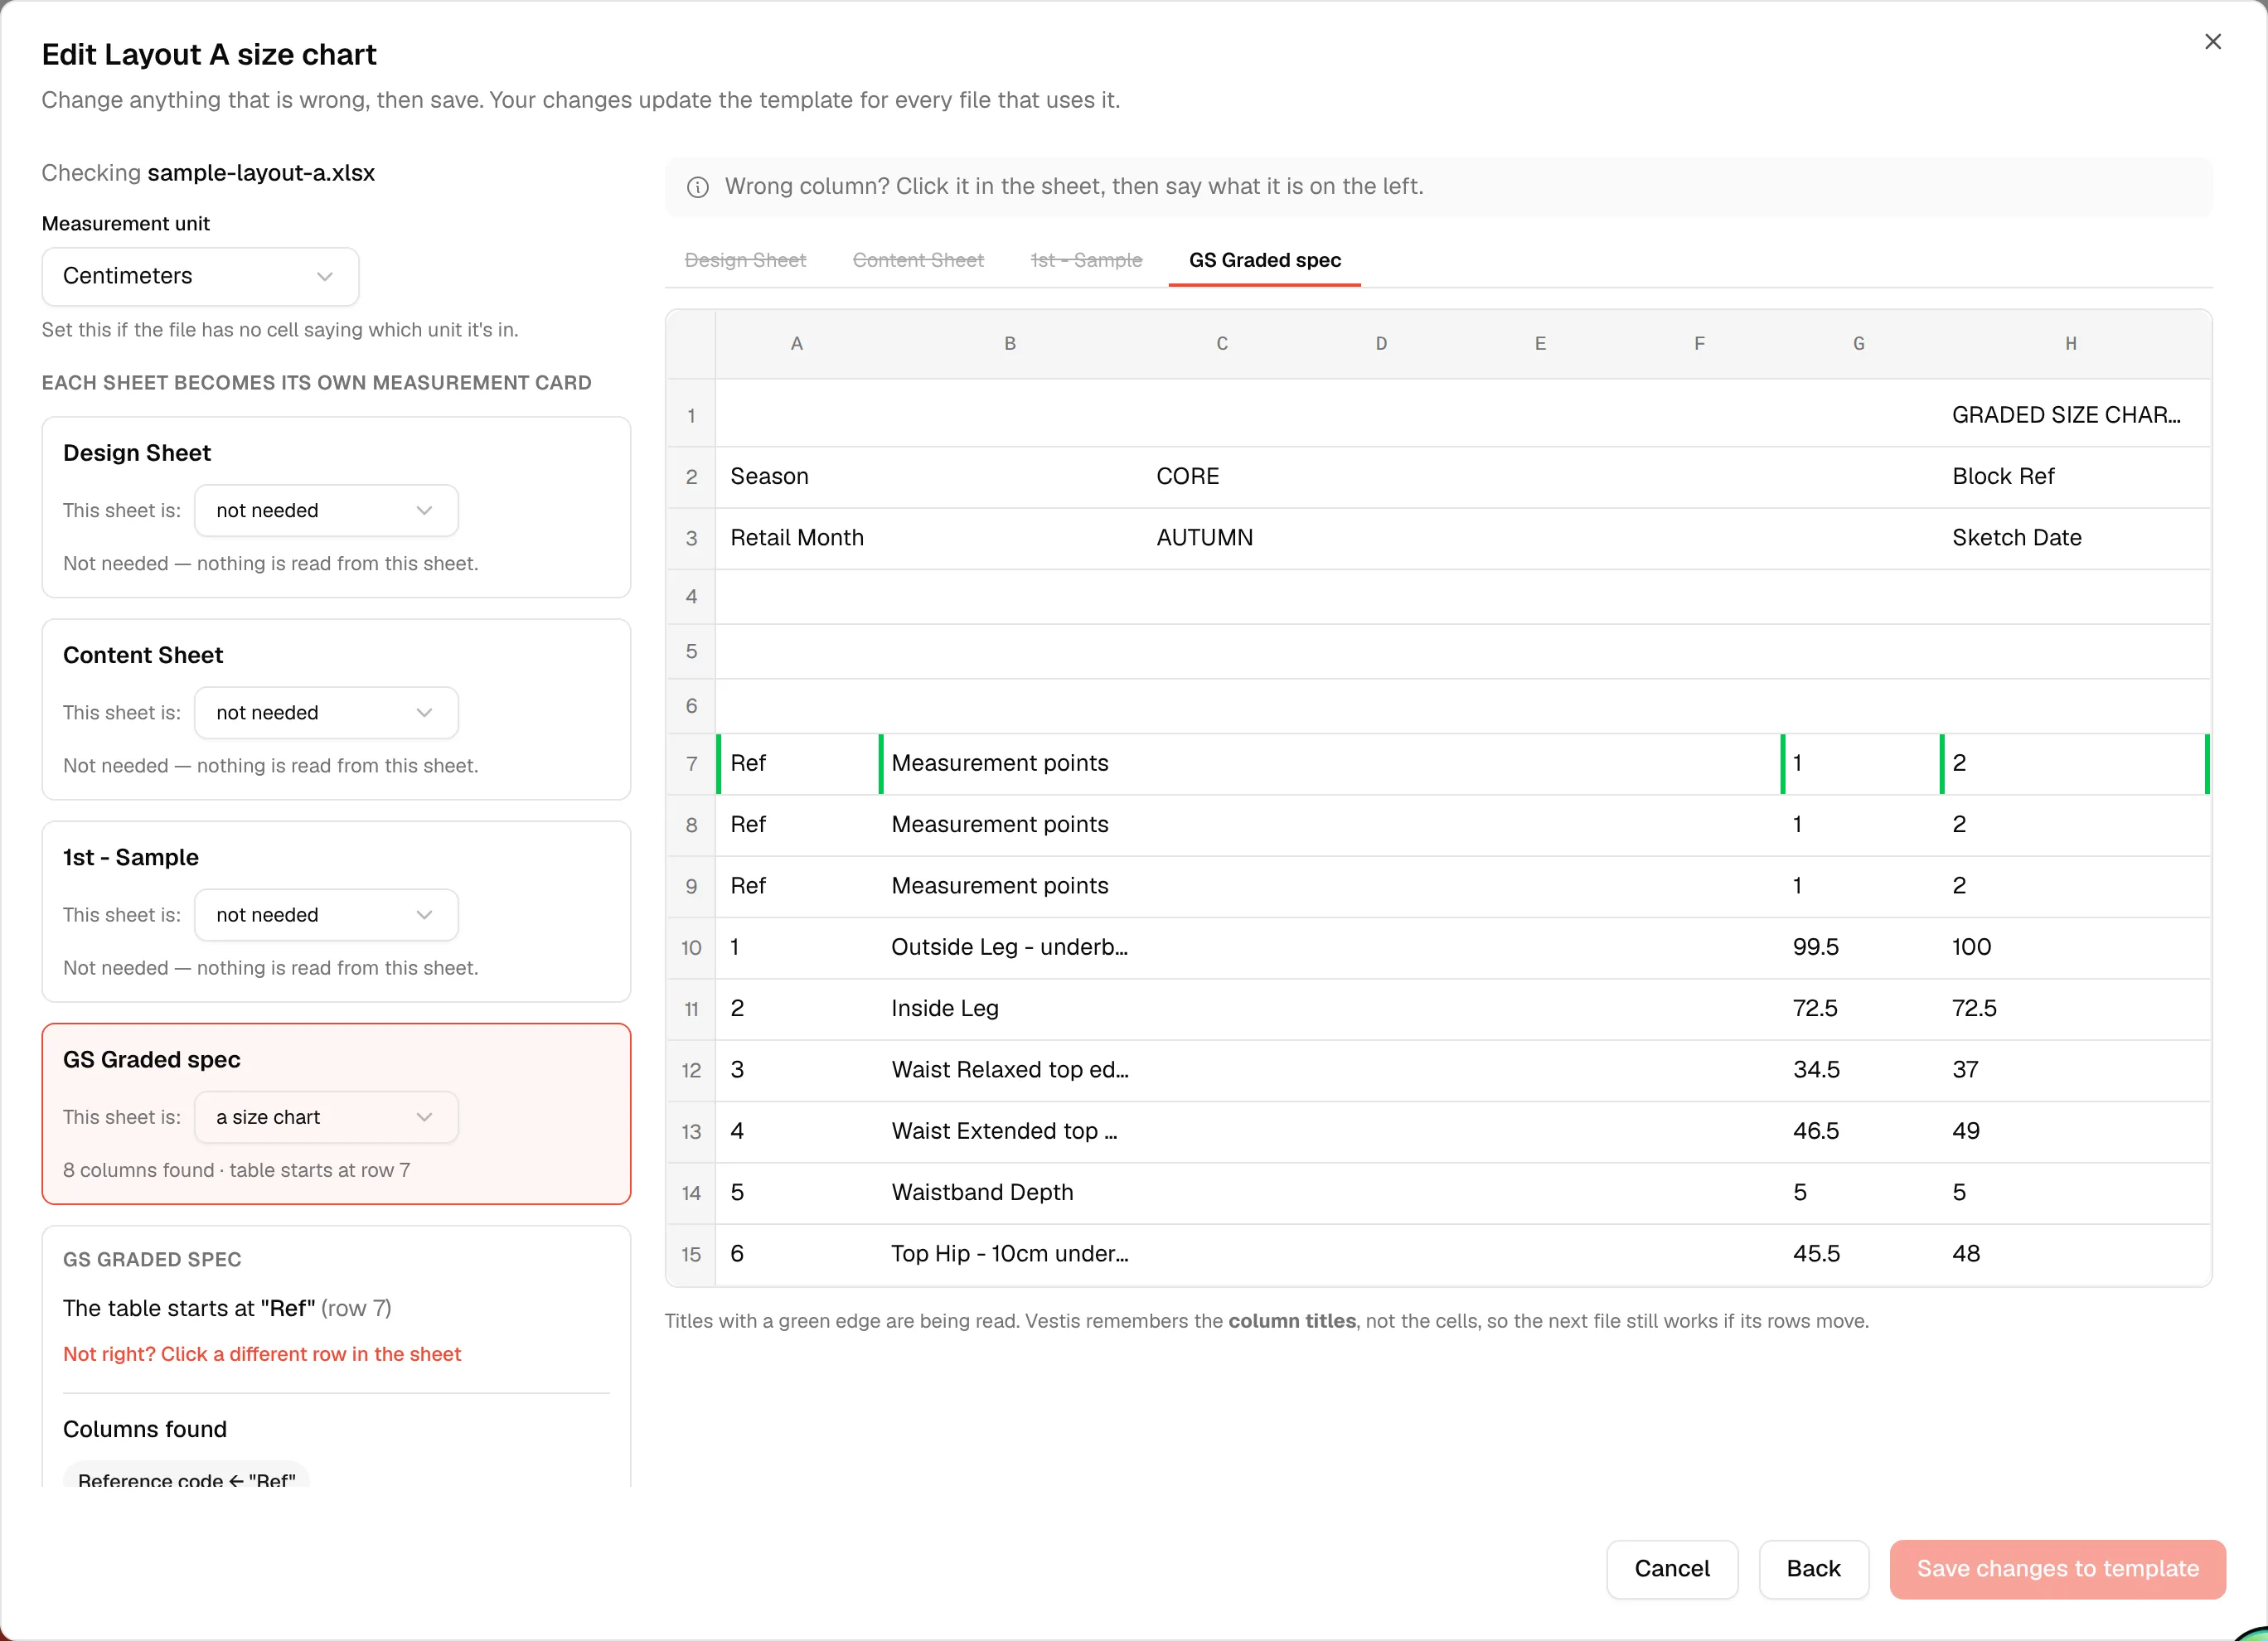Image resolution: width=2268 pixels, height=1641 pixels.
Task: Click Save changes to template
Action: tap(2057, 1568)
